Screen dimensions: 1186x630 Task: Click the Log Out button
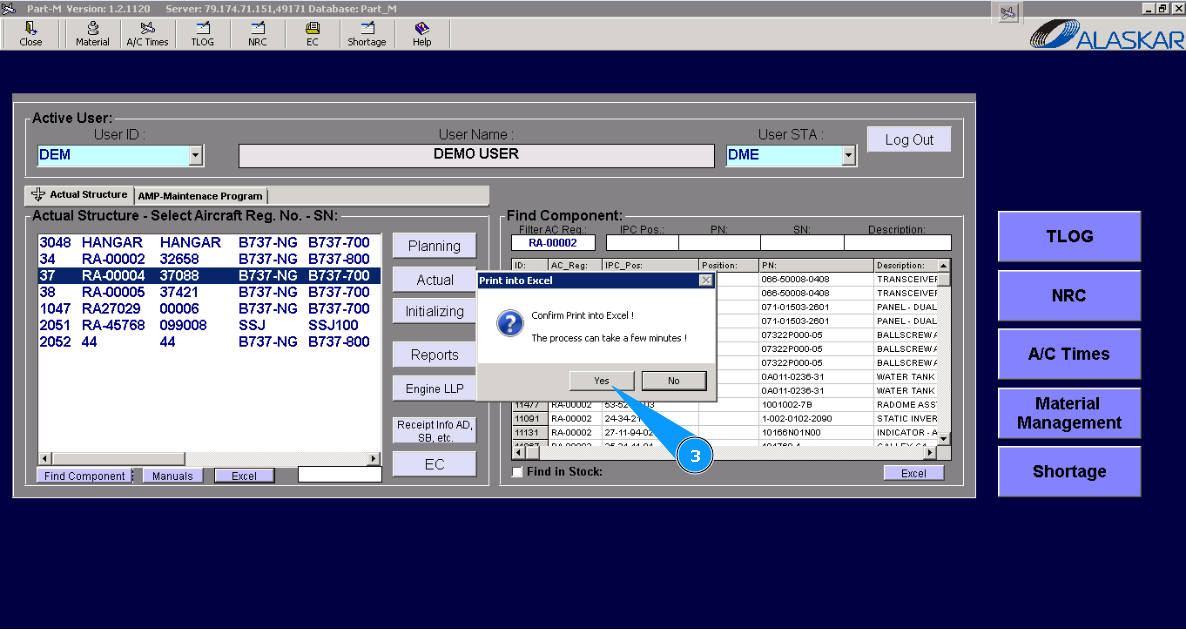coord(908,140)
